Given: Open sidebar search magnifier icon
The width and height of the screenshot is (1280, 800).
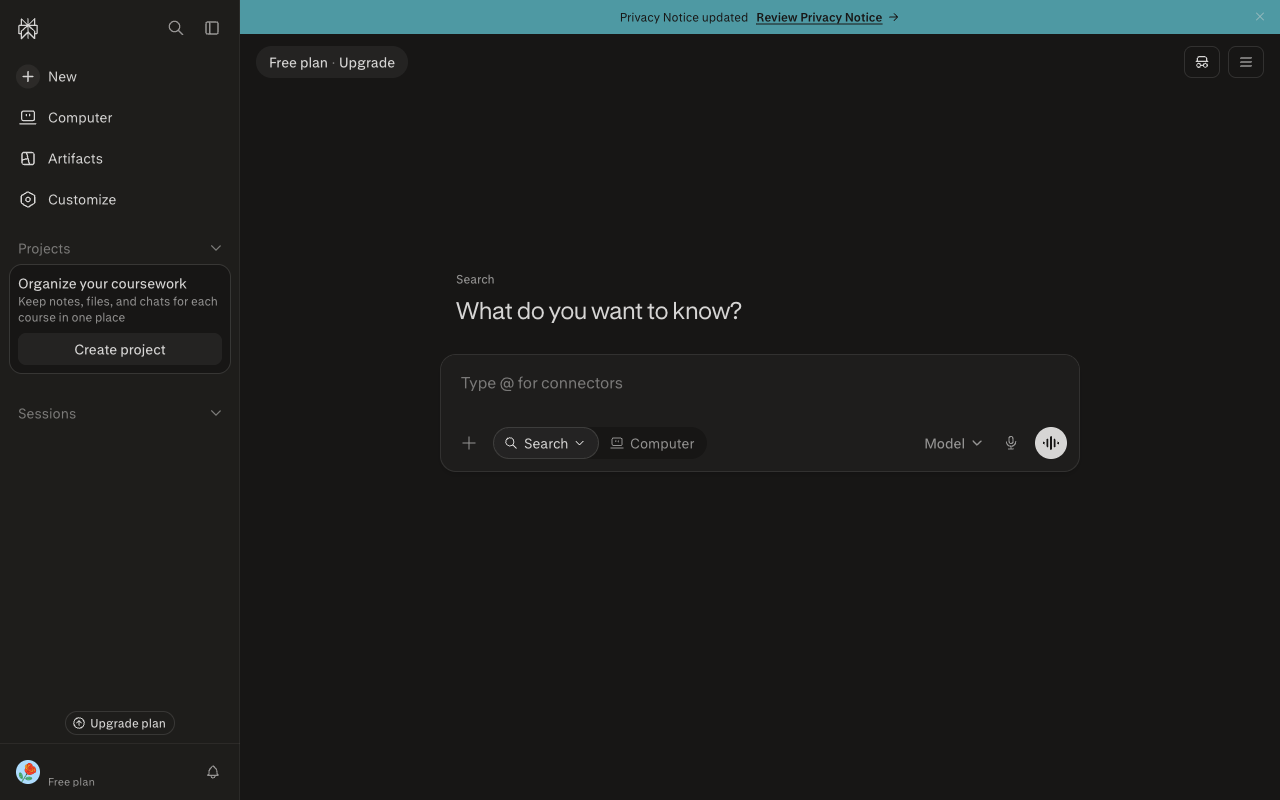Looking at the screenshot, I should 176,28.
